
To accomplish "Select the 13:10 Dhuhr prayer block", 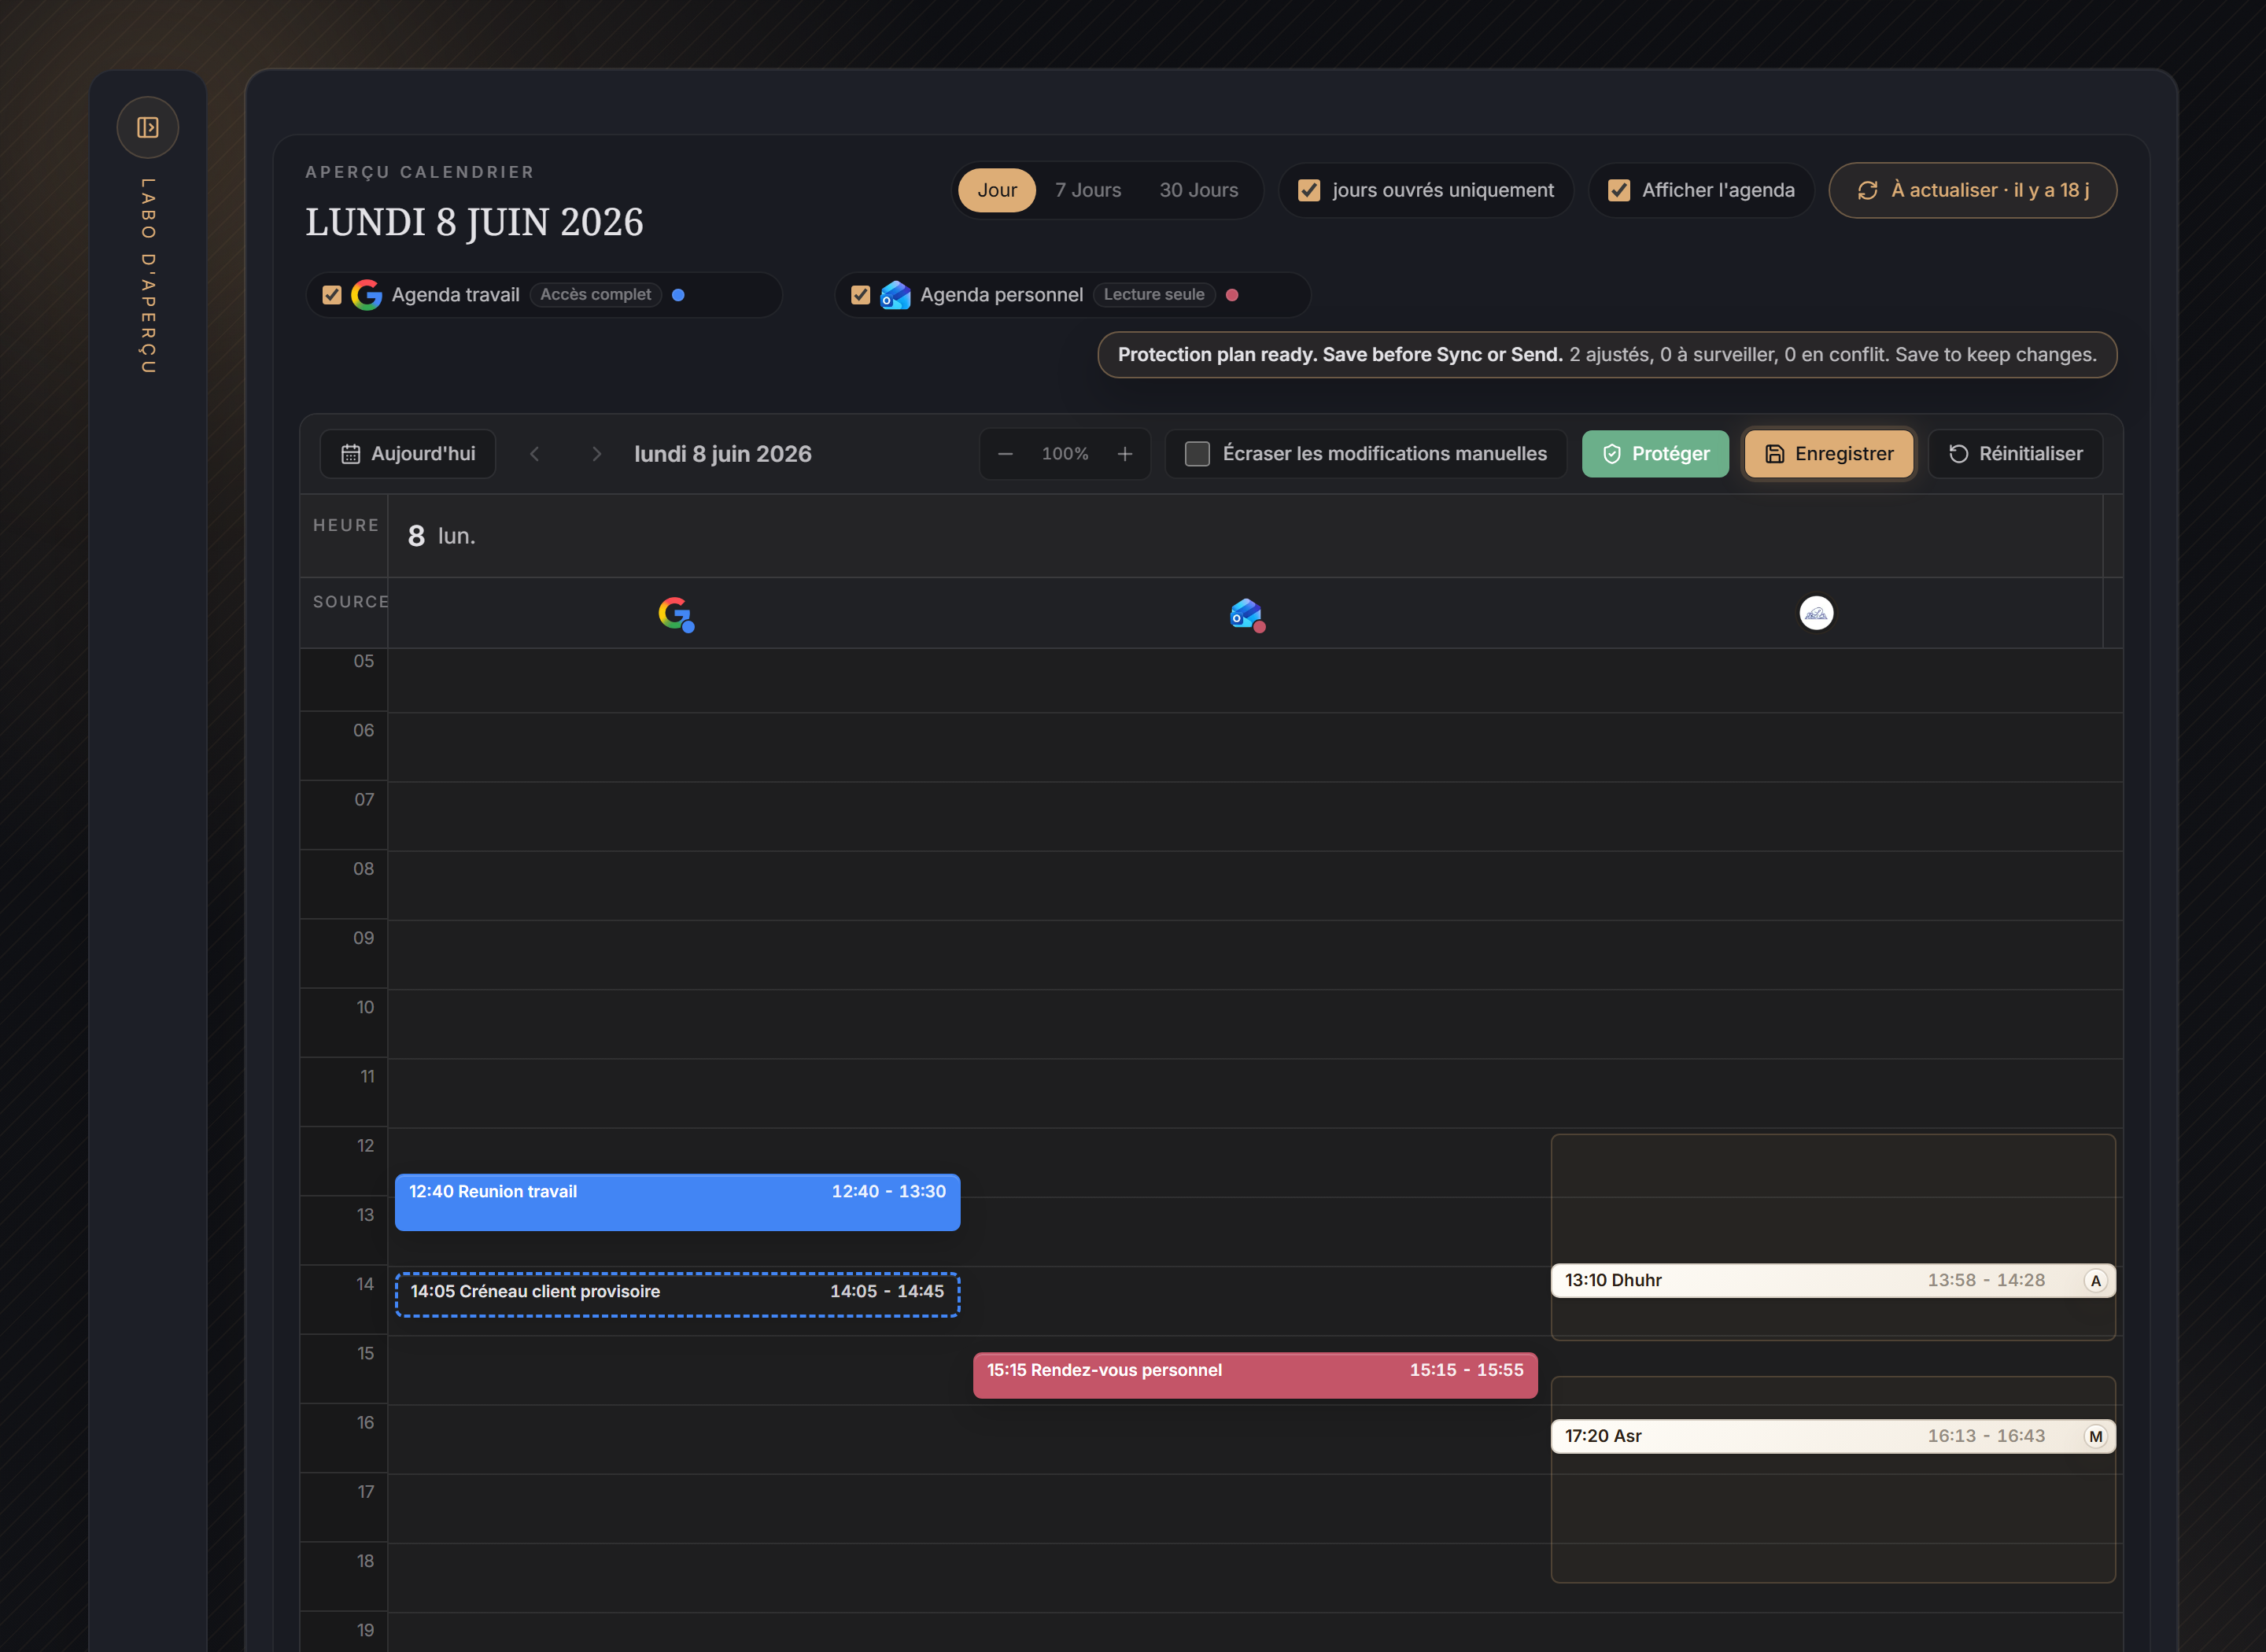I will click(1833, 1281).
